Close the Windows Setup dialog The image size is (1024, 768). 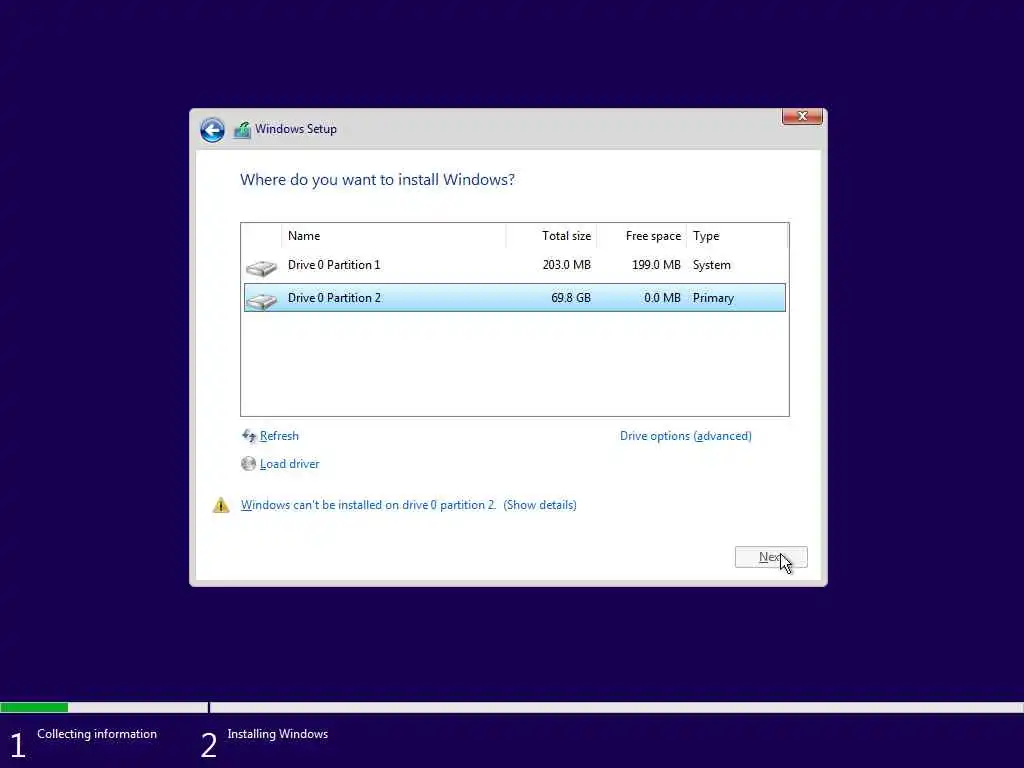click(x=802, y=116)
